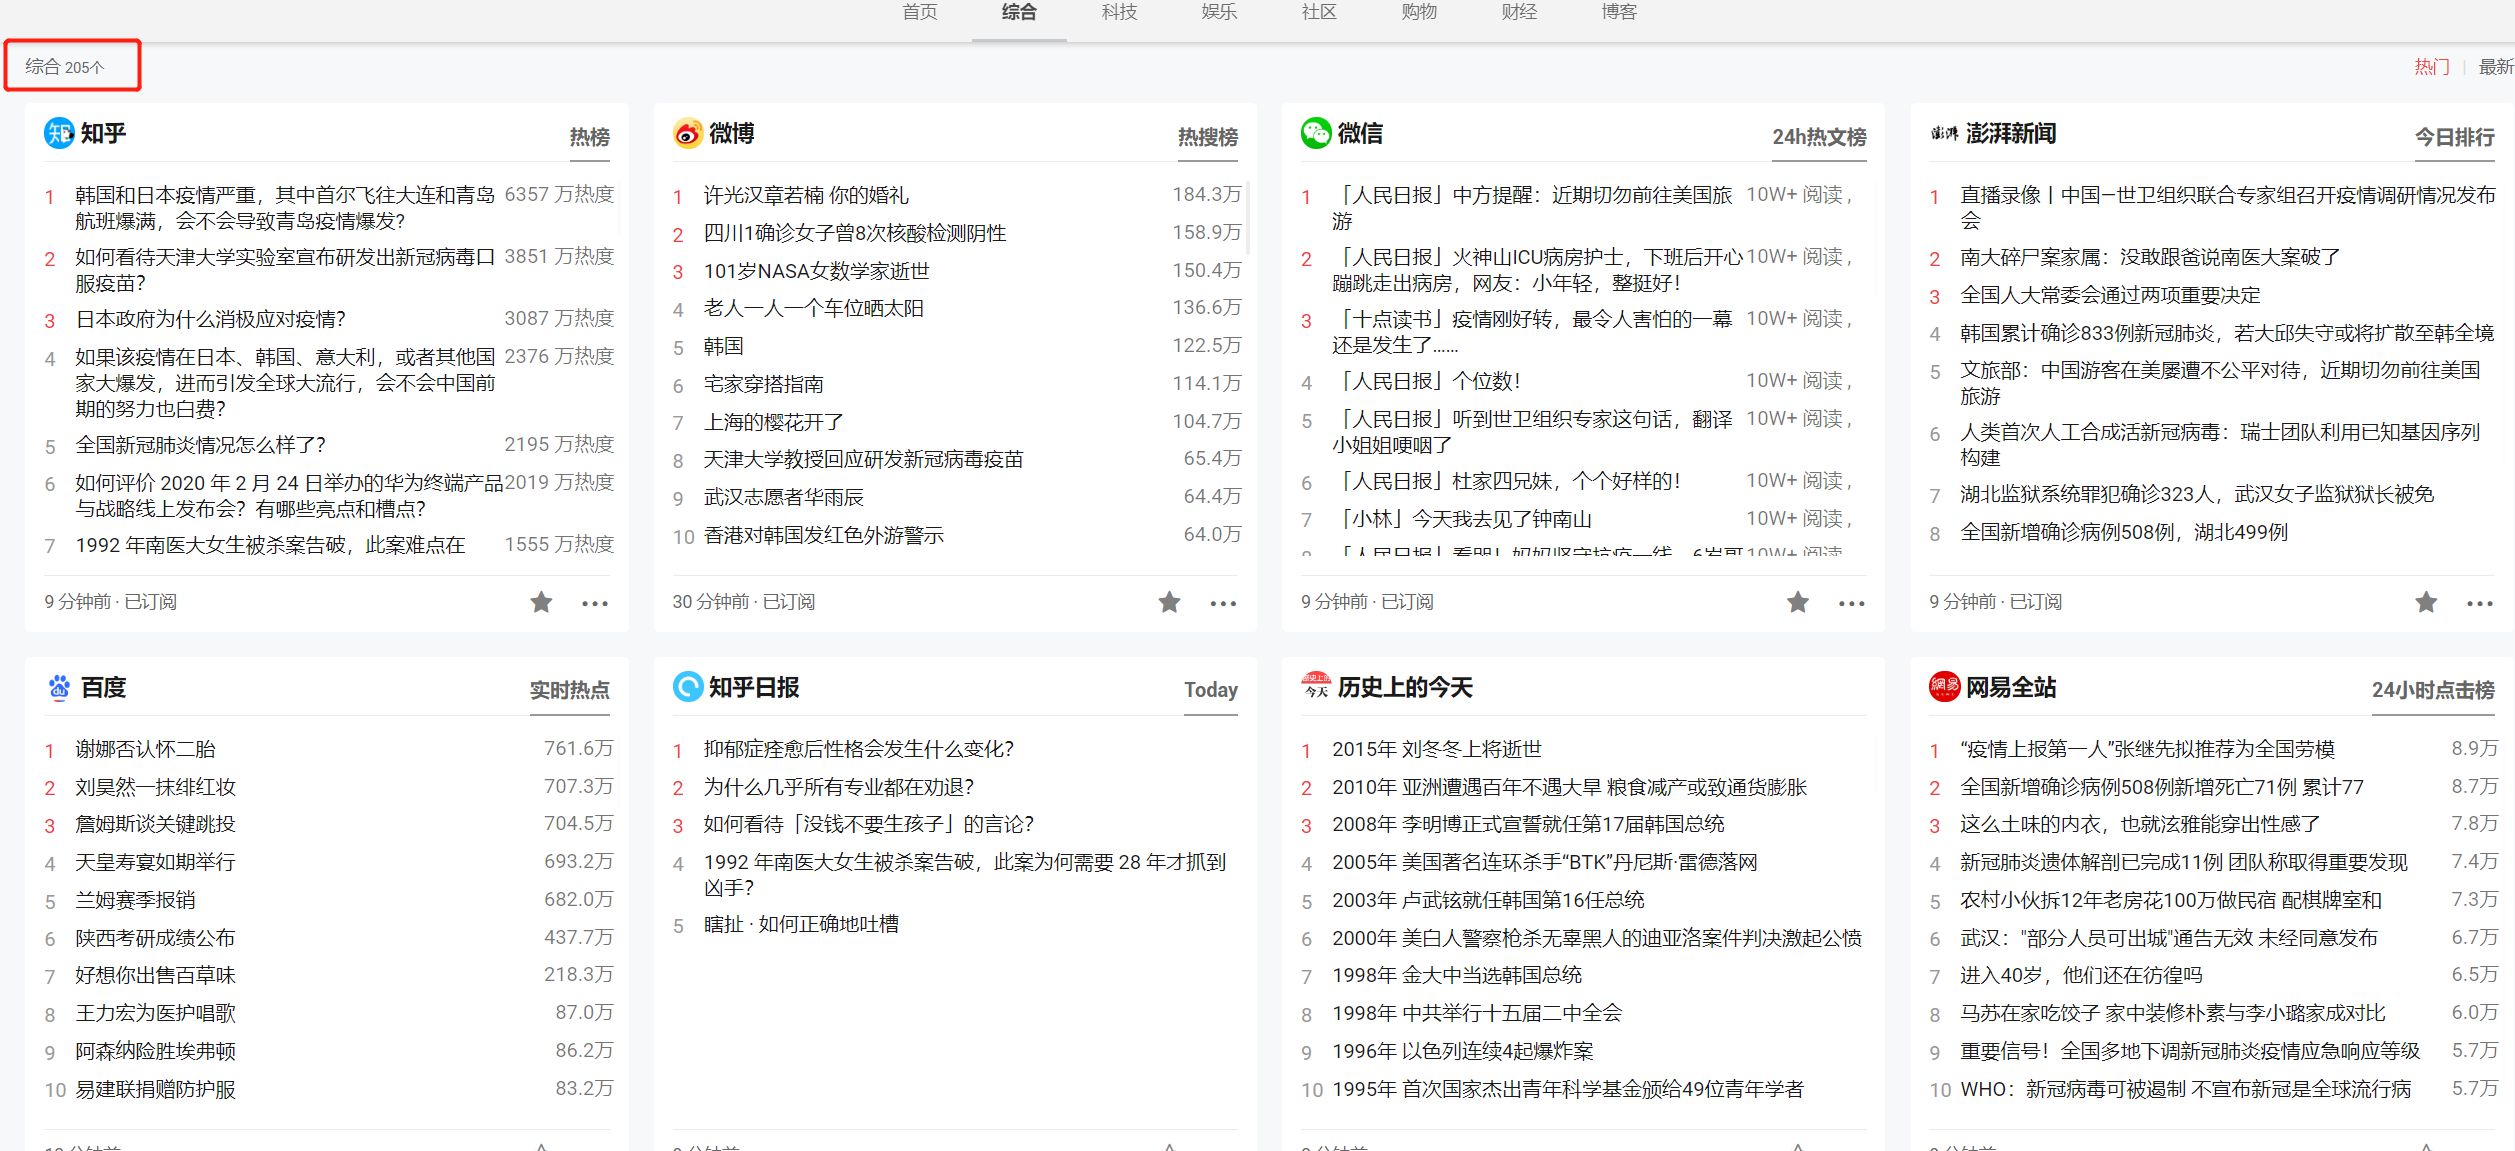Click the Zhihu list scrollbar thumb
The width and height of the screenshot is (2515, 1151).
tap(618, 207)
